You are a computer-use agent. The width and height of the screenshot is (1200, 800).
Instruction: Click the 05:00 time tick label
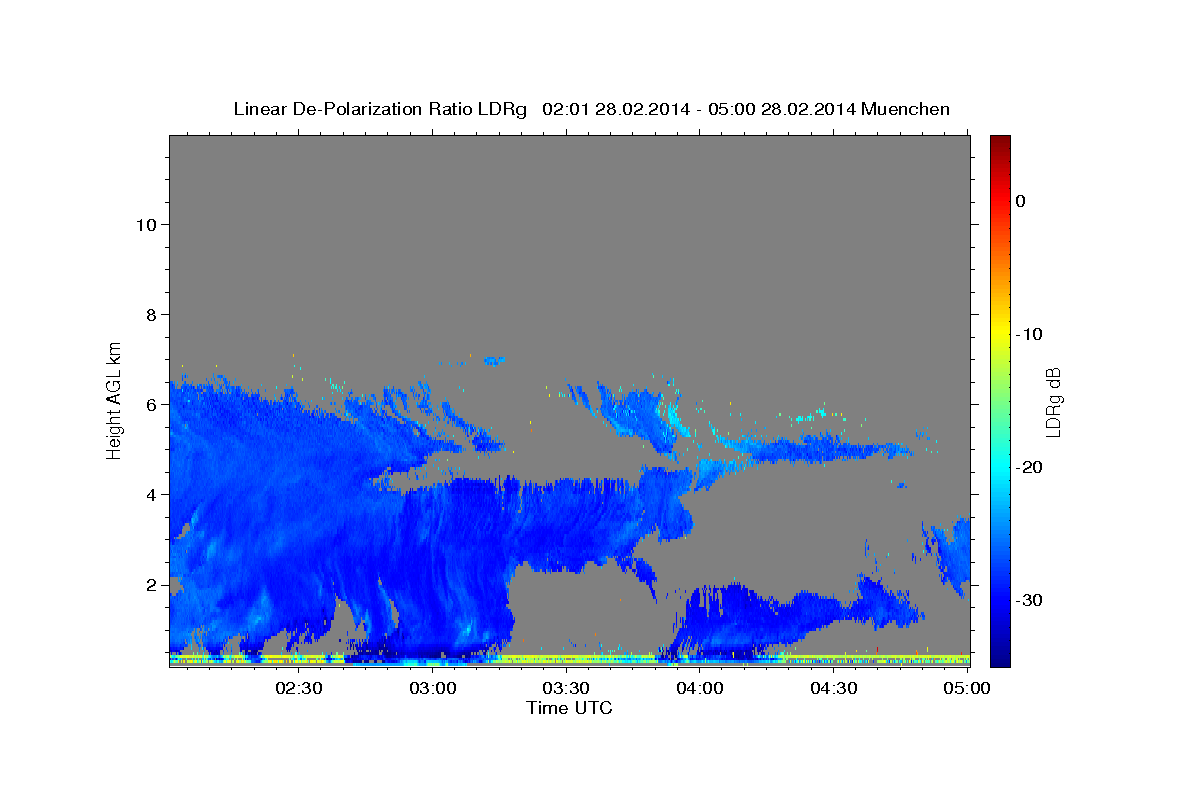[x=967, y=688]
